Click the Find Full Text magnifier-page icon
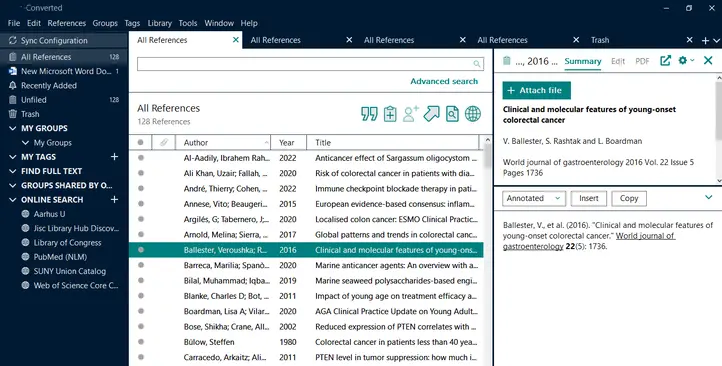722x366 pixels. point(452,114)
